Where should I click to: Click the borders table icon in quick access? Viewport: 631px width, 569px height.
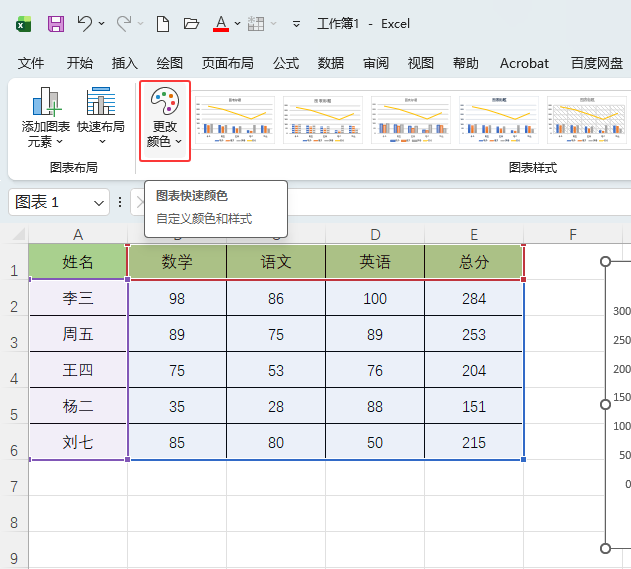coord(256,24)
